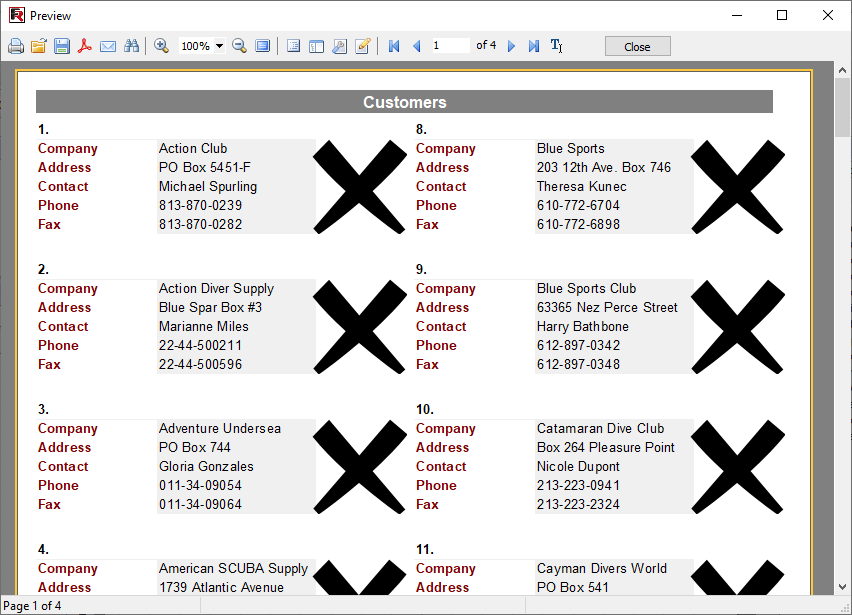Click the contact name "Michael Spurling"
Image resolution: width=852 pixels, height=615 pixels.
(x=208, y=186)
